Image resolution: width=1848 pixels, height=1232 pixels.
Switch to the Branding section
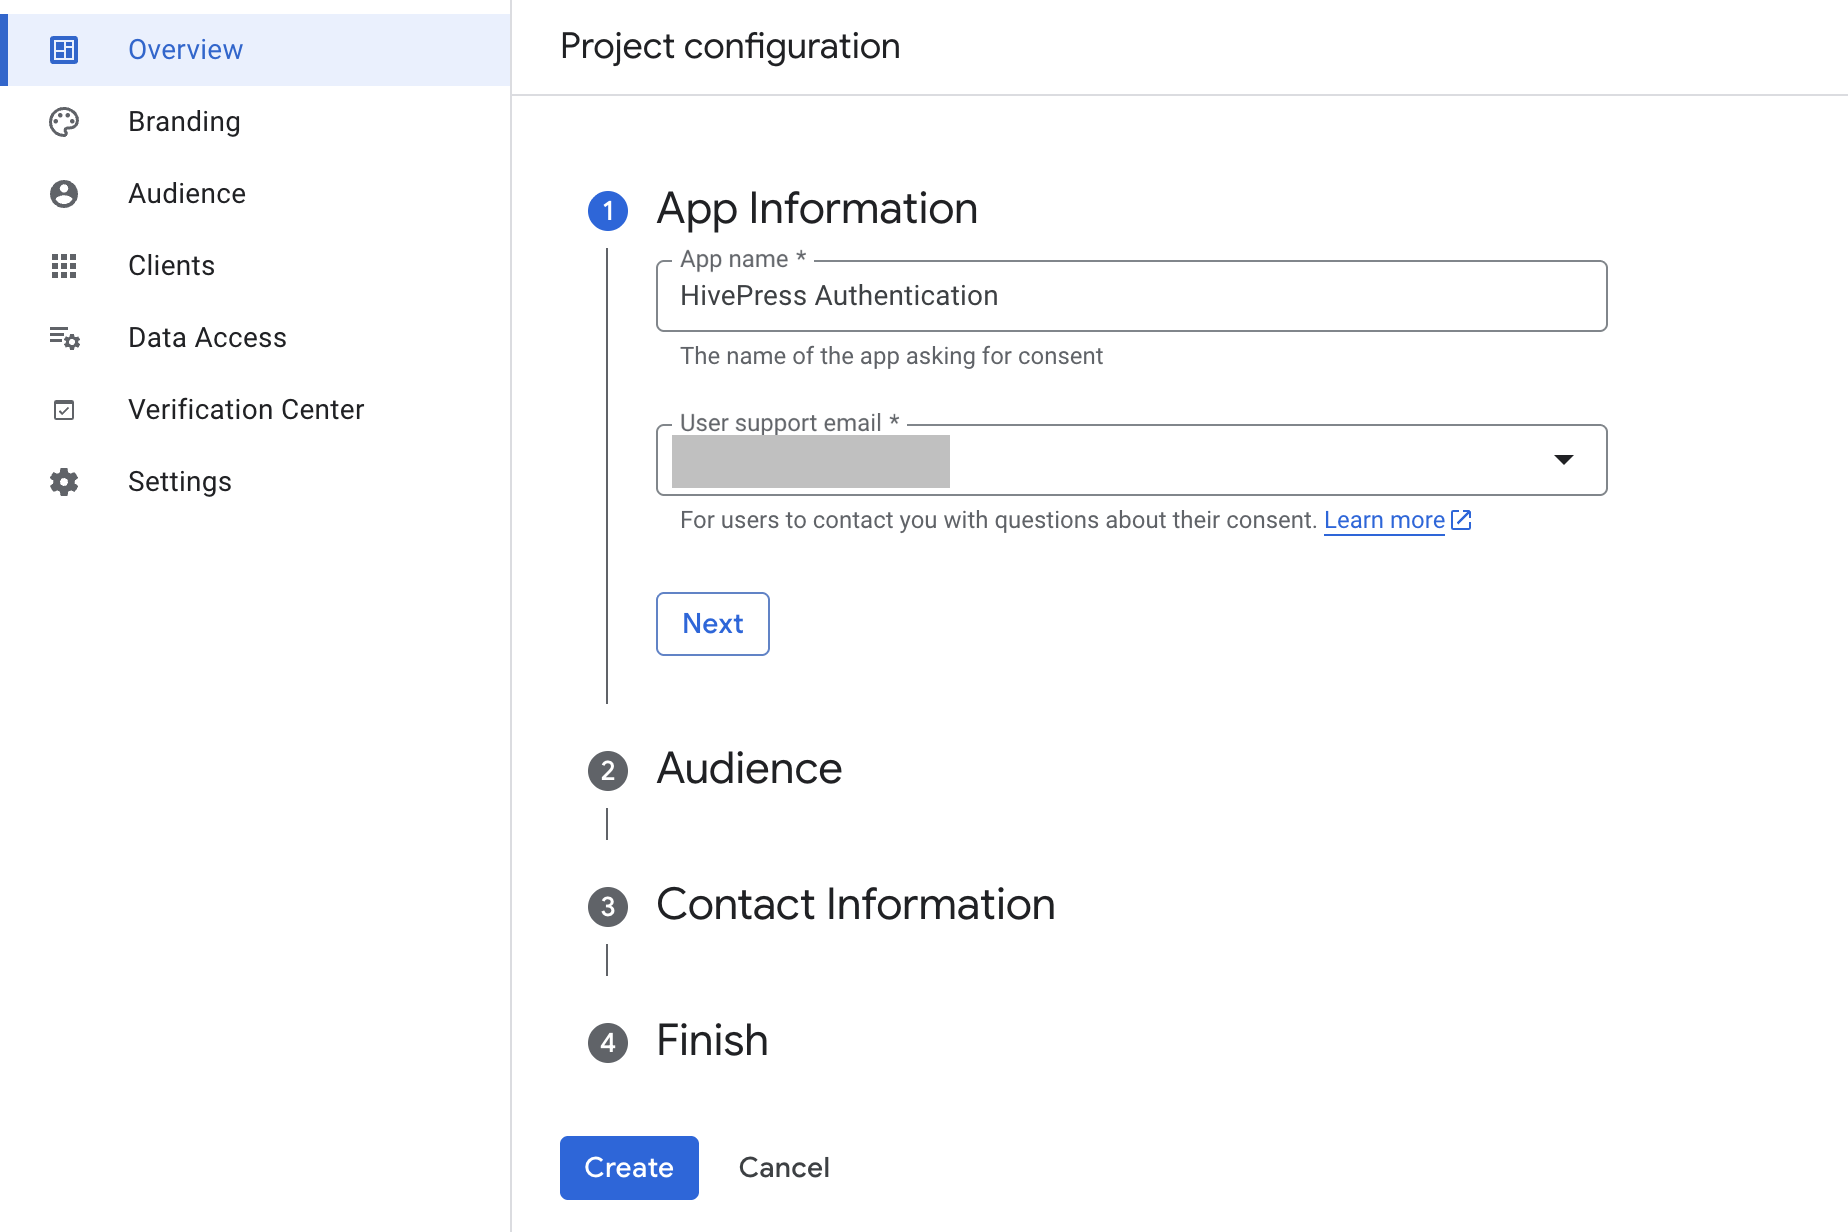tap(184, 121)
